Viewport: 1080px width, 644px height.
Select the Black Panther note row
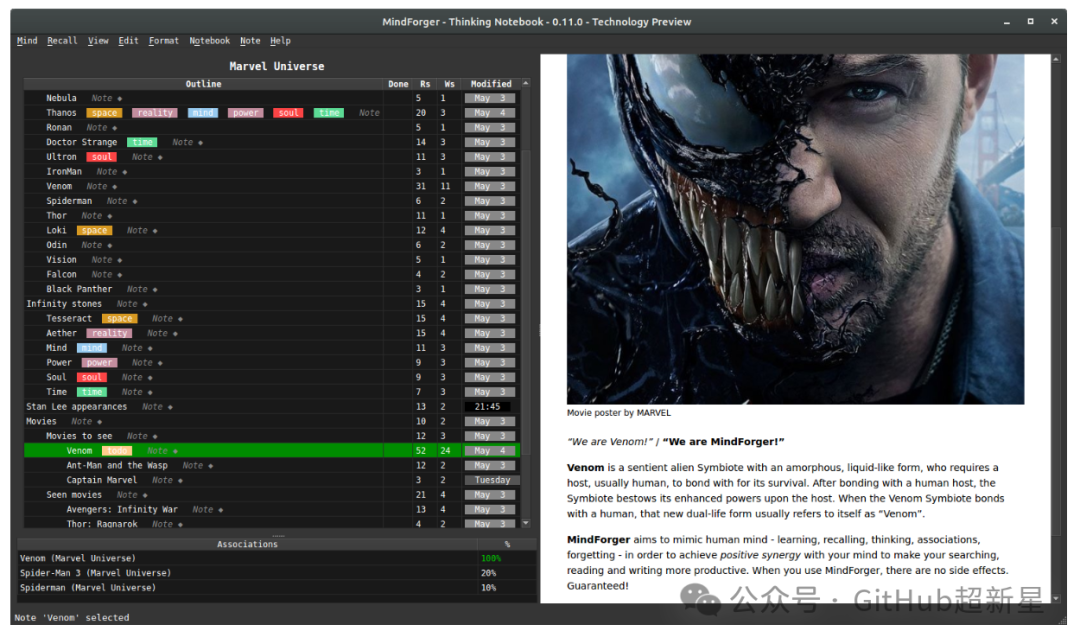click(272, 289)
